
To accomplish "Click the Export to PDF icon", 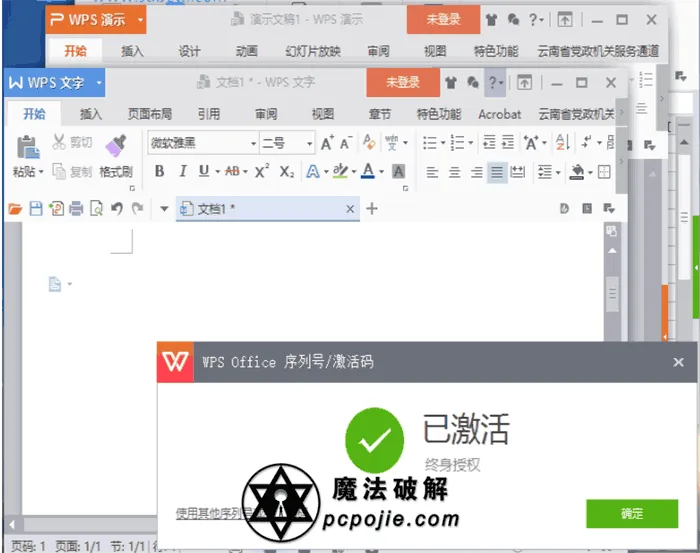I will click(x=57, y=208).
